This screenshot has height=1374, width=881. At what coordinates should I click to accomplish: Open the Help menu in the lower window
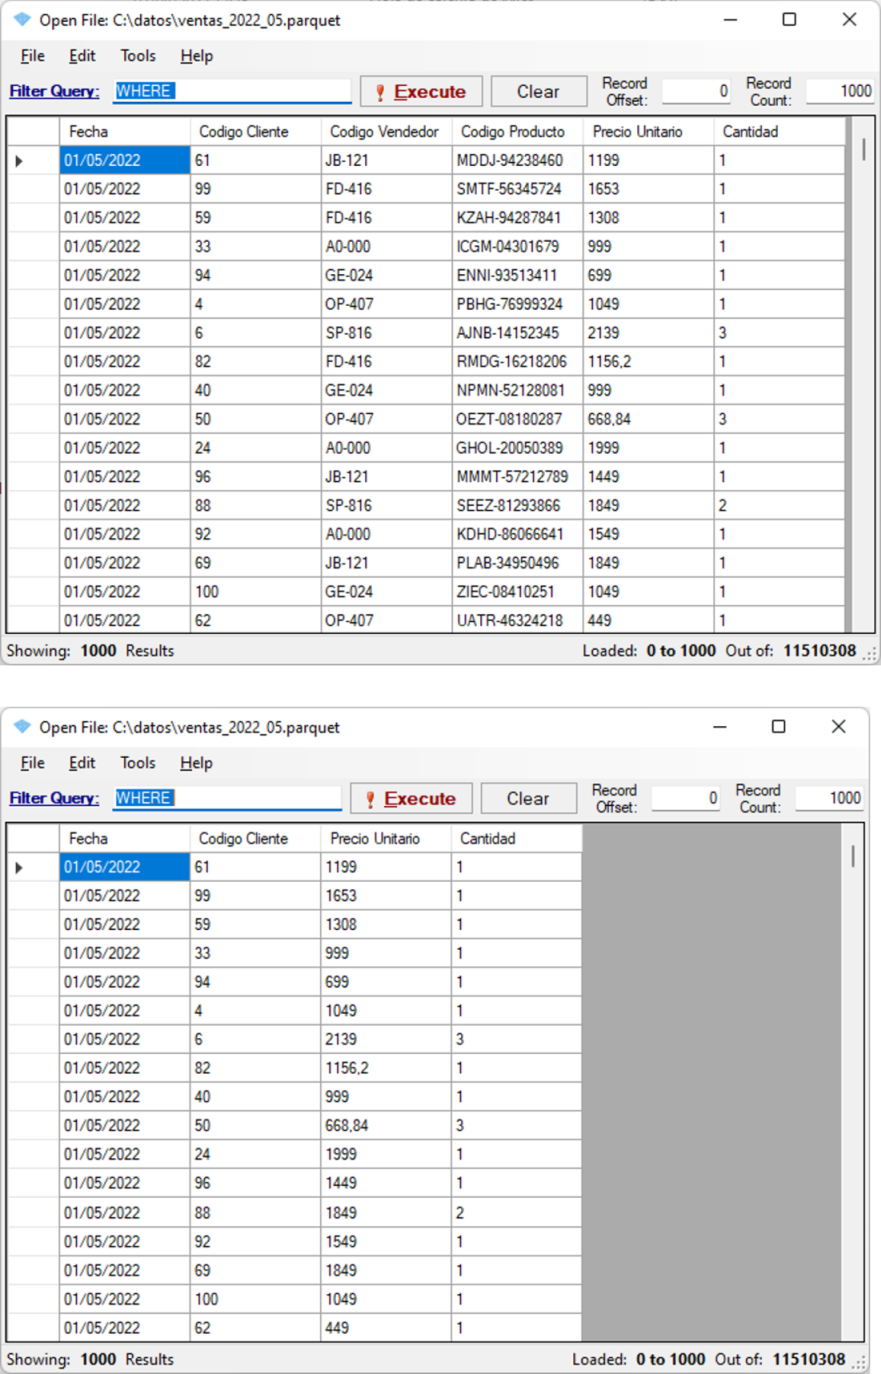point(196,763)
